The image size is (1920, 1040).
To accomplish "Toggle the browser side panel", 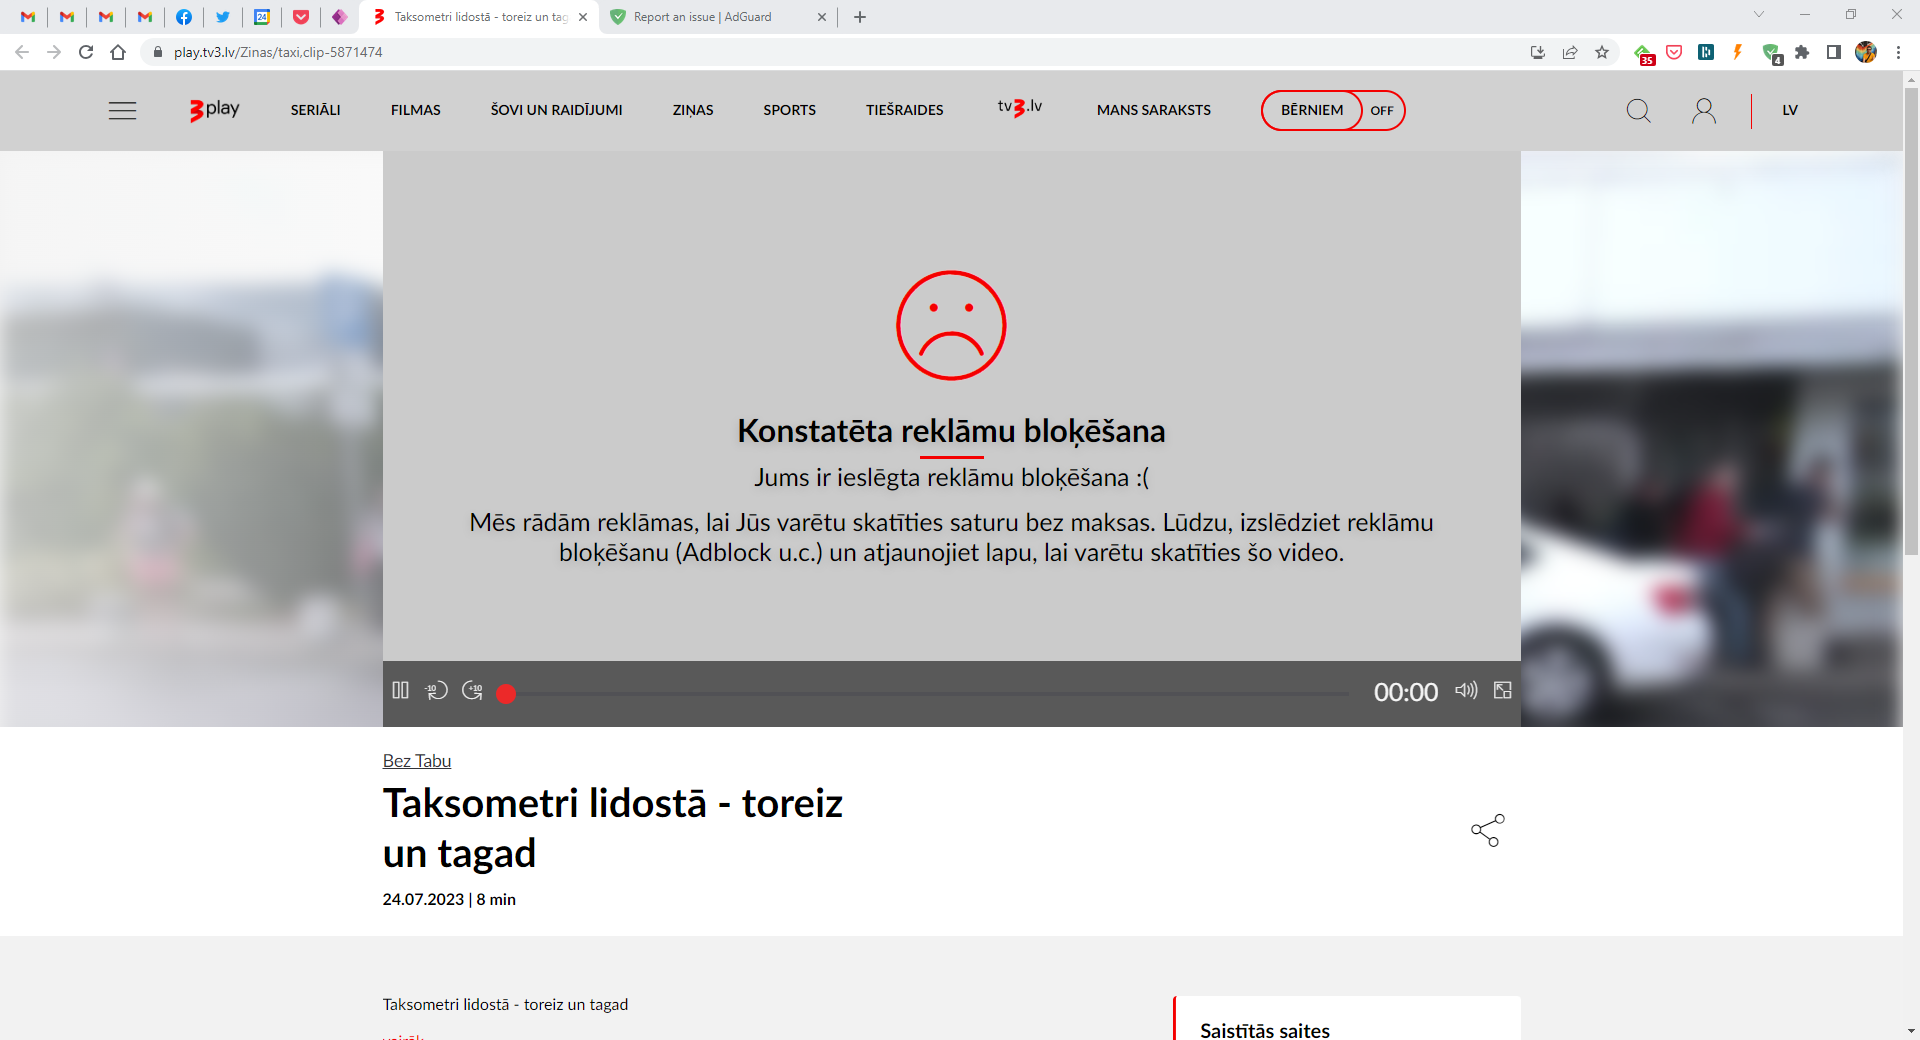I will [1833, 52].
